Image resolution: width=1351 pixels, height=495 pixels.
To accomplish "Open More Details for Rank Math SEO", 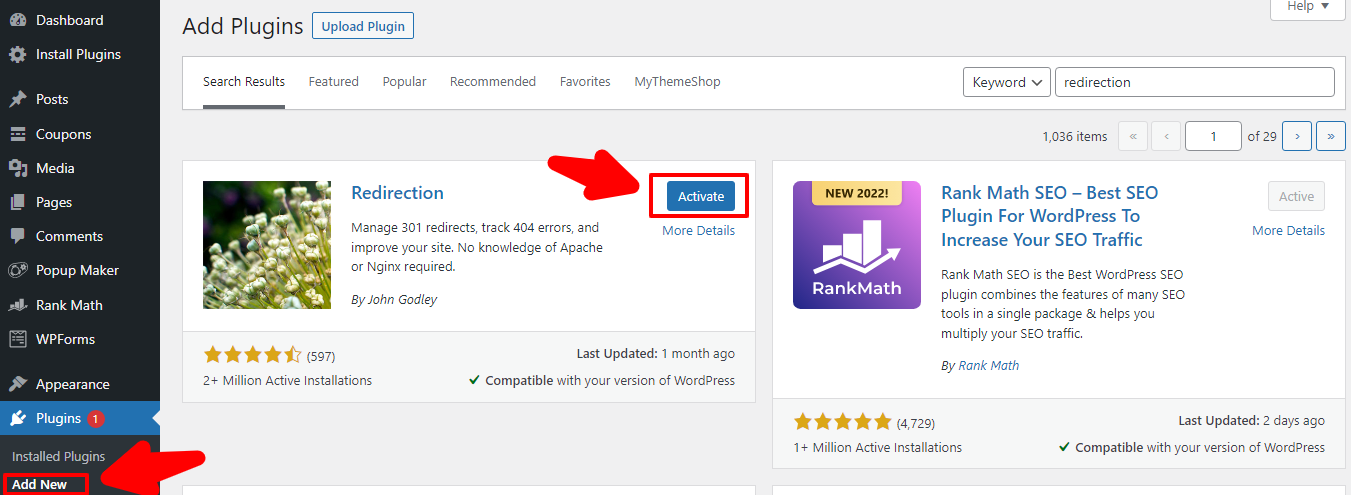I will pyautogui.click(x=1288, y=231).
